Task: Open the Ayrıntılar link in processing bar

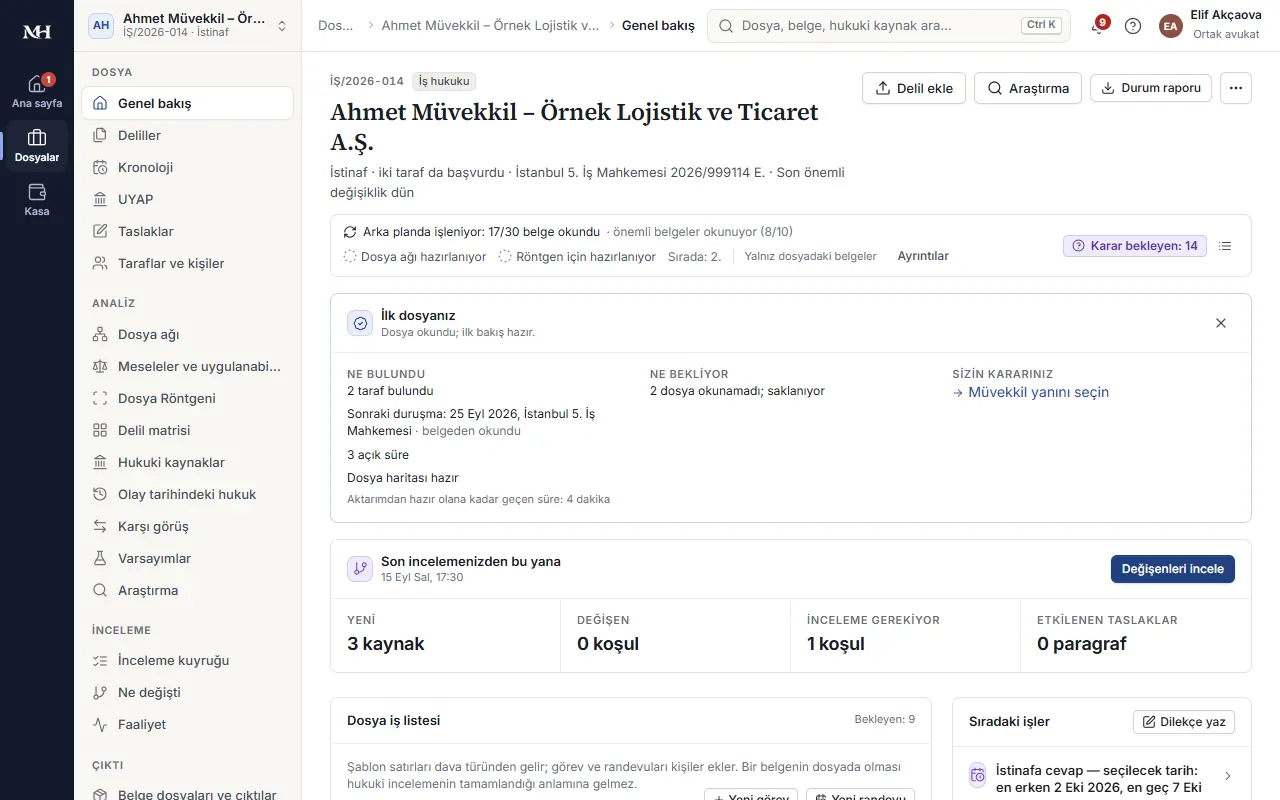Action: [x=923, y=256]
